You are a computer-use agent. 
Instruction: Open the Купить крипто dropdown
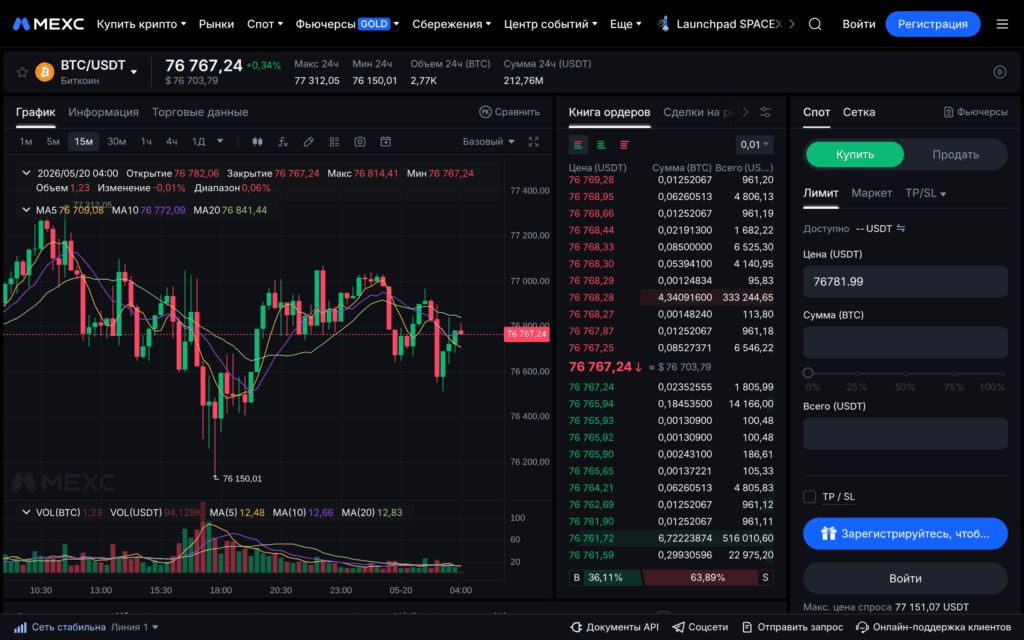141,24
